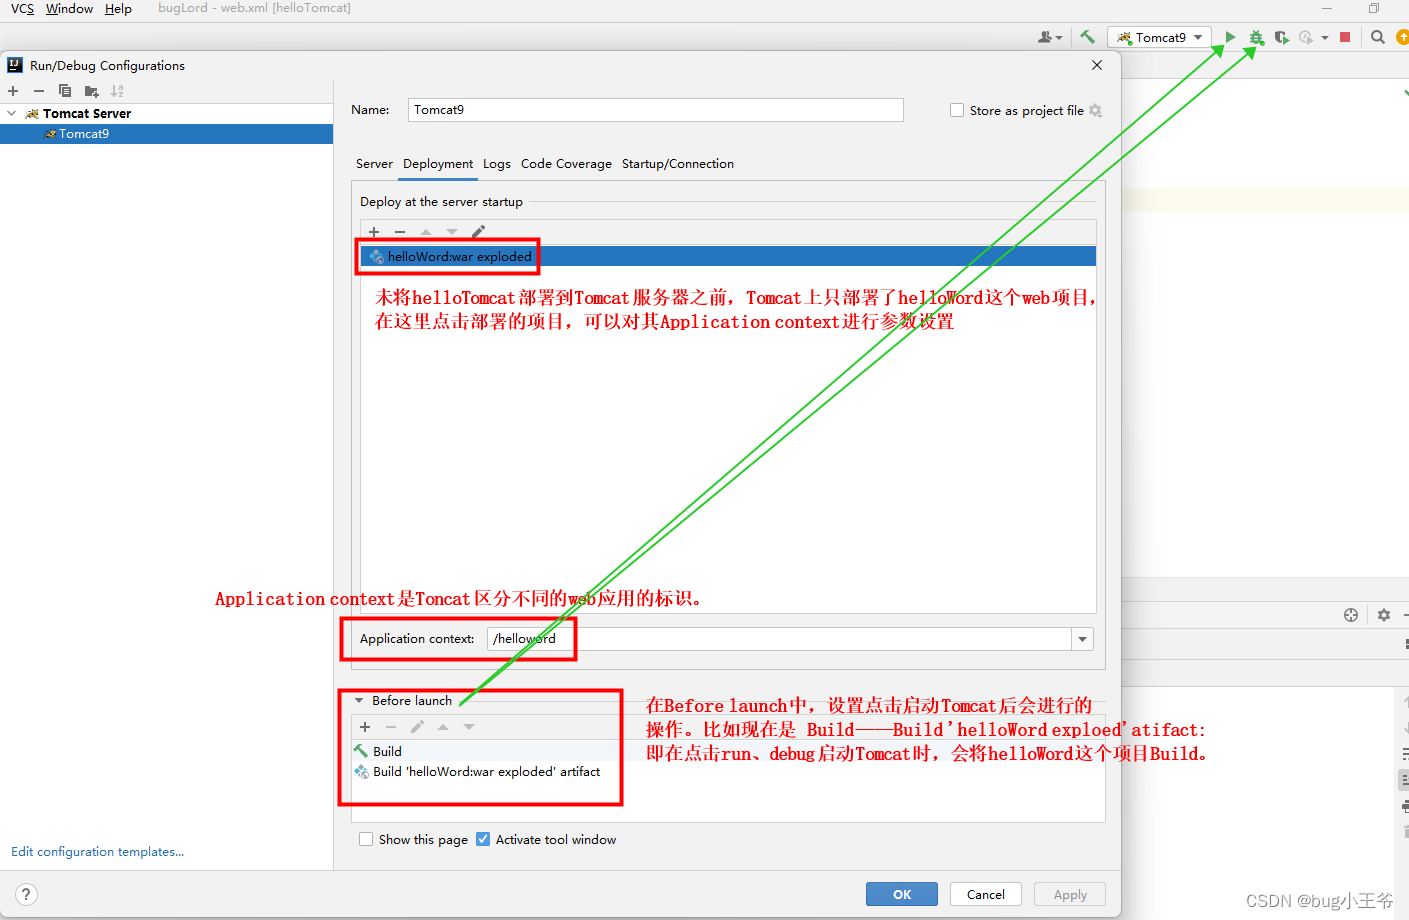Add a new run configuration with plus icon

tap(13, 90)
